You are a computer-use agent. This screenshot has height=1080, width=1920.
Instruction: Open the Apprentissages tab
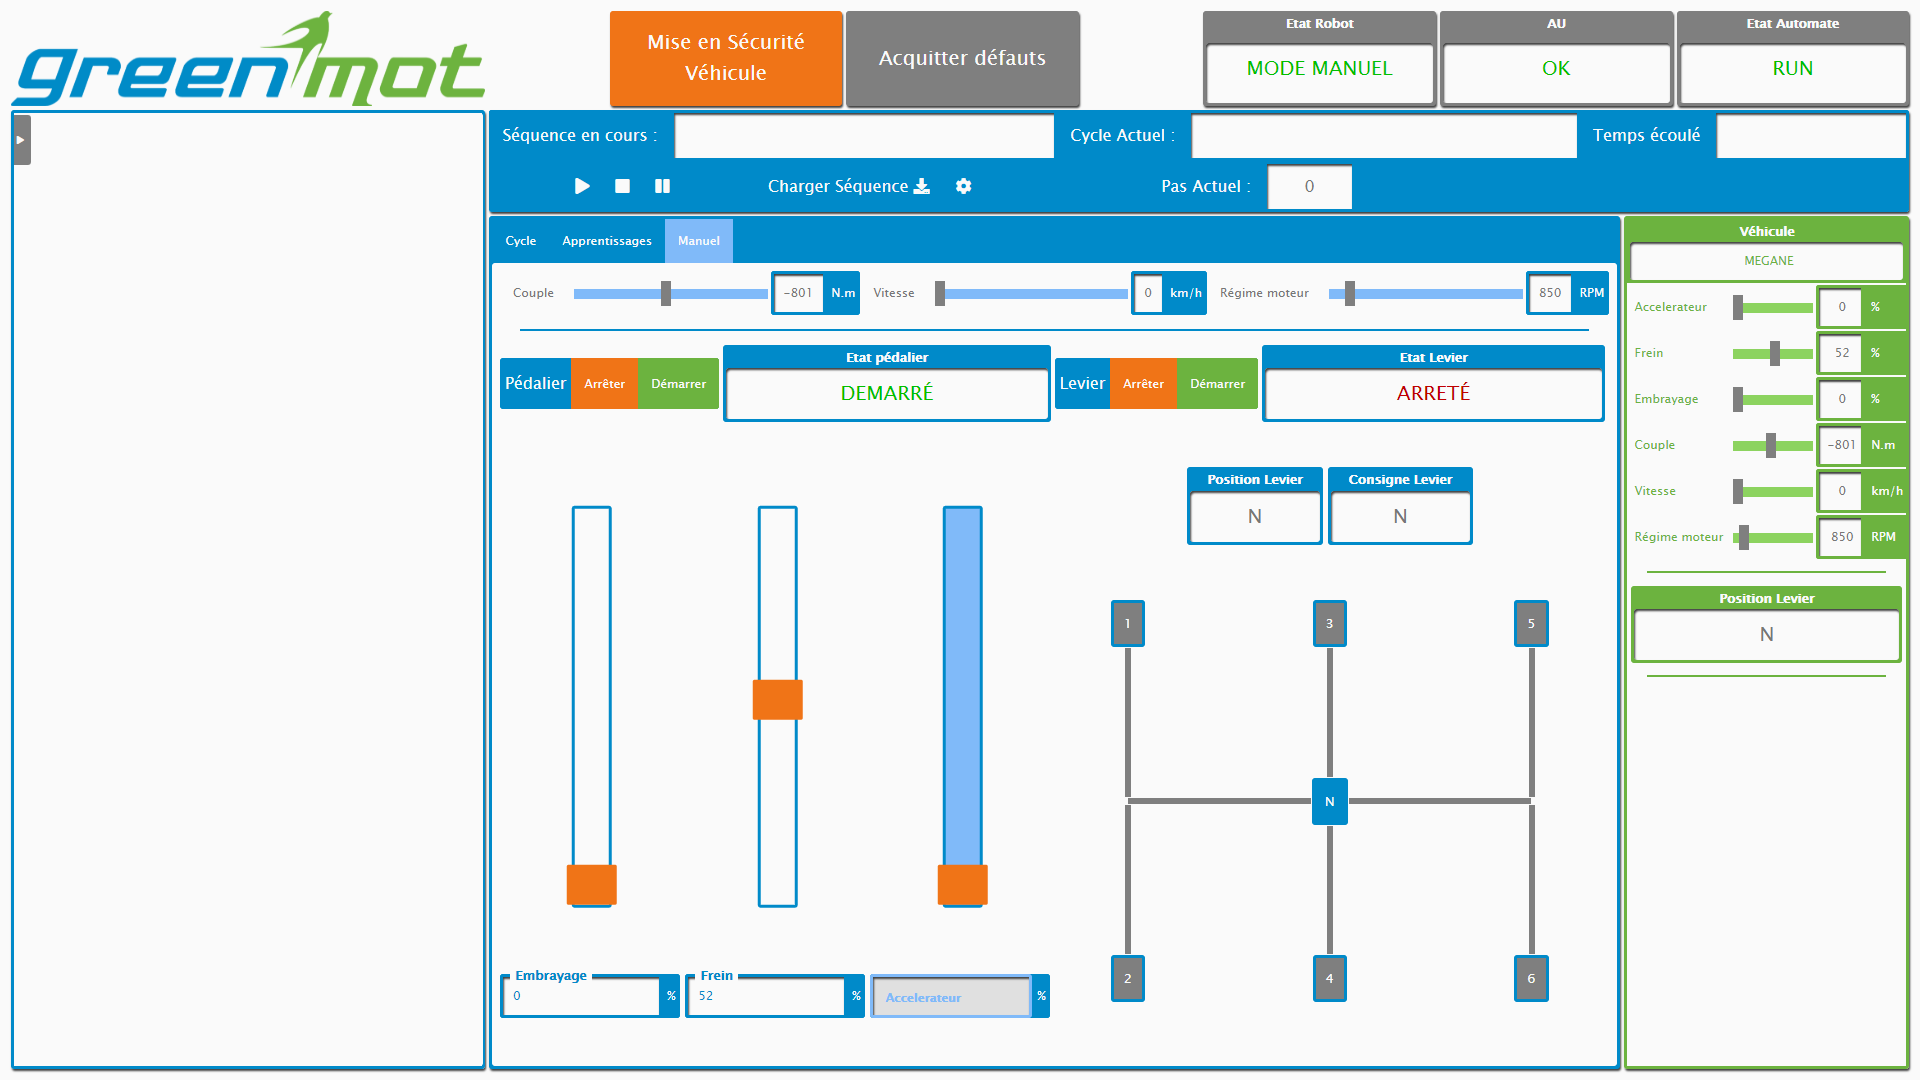point(606,241)
